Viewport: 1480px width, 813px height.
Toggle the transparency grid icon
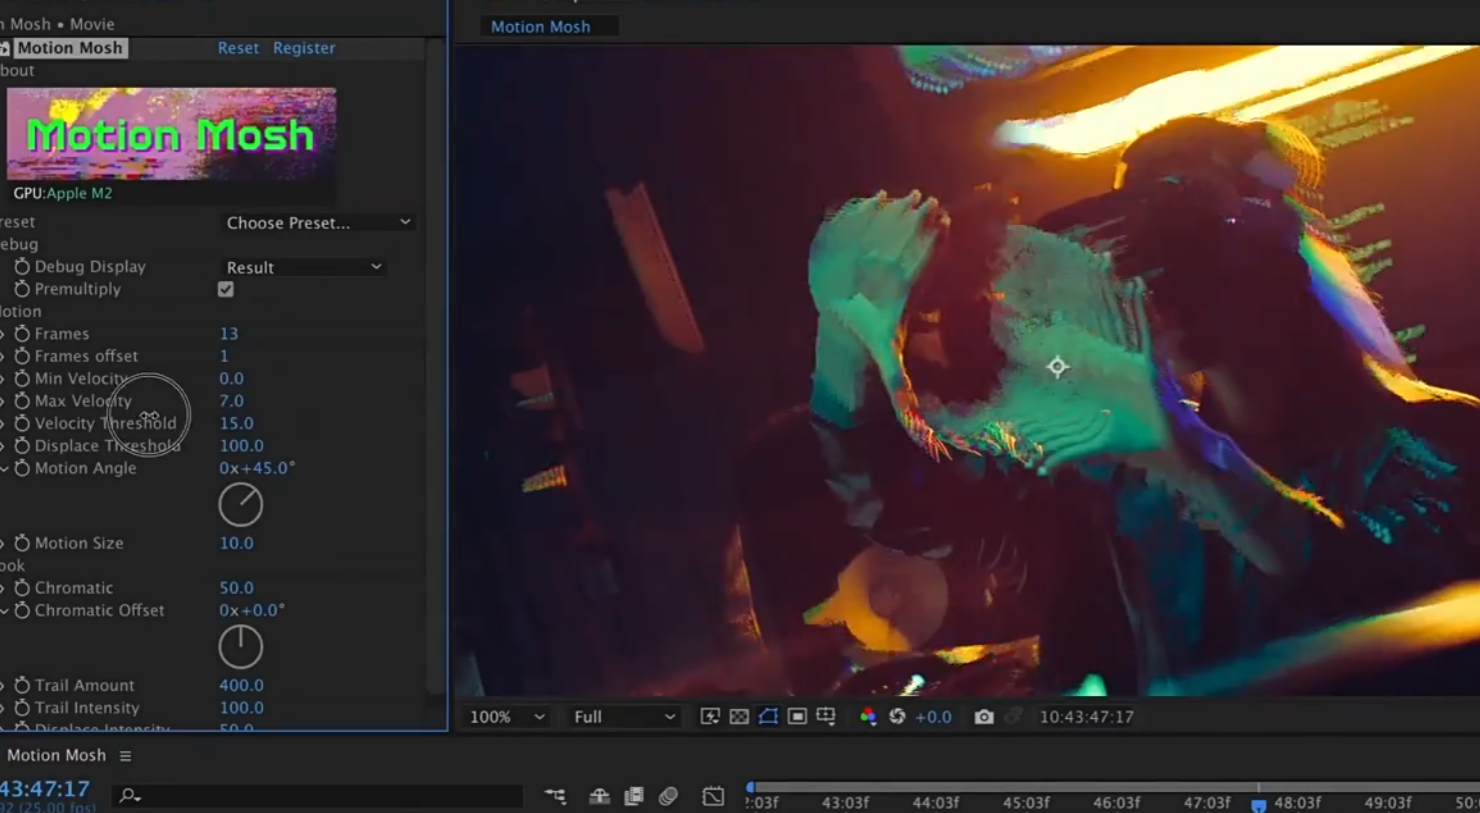(x=739, y=716)
